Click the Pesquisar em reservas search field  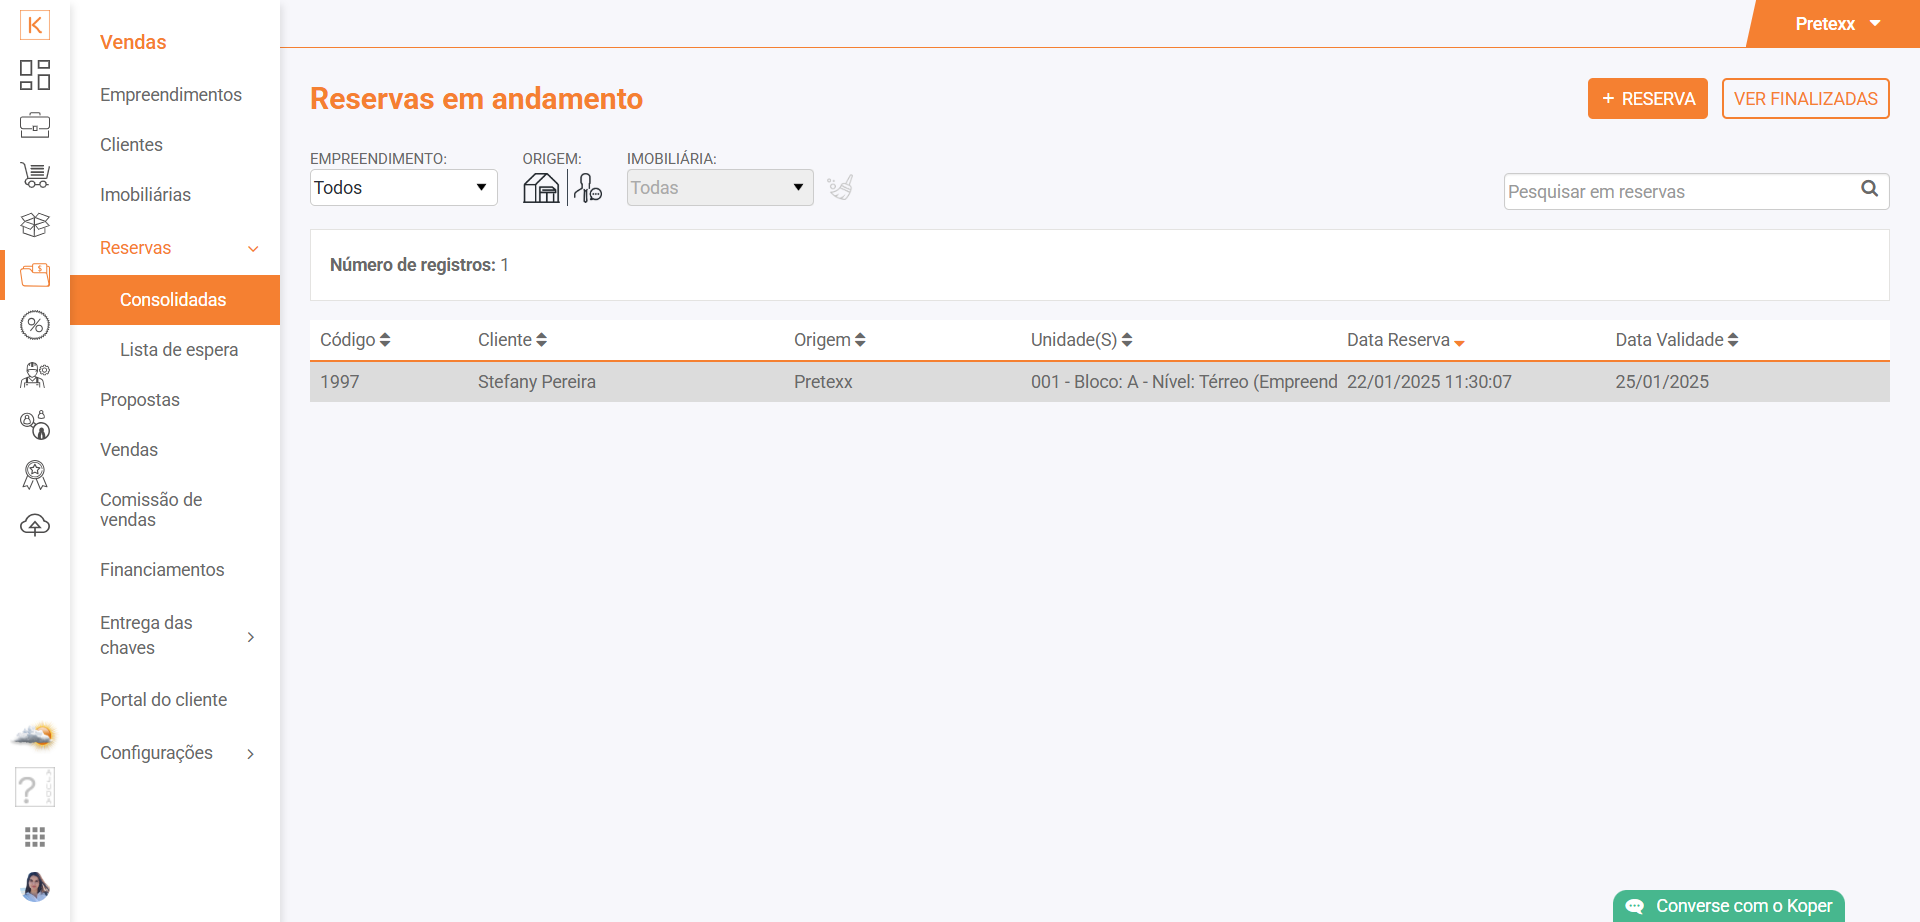pos(1680,192)
